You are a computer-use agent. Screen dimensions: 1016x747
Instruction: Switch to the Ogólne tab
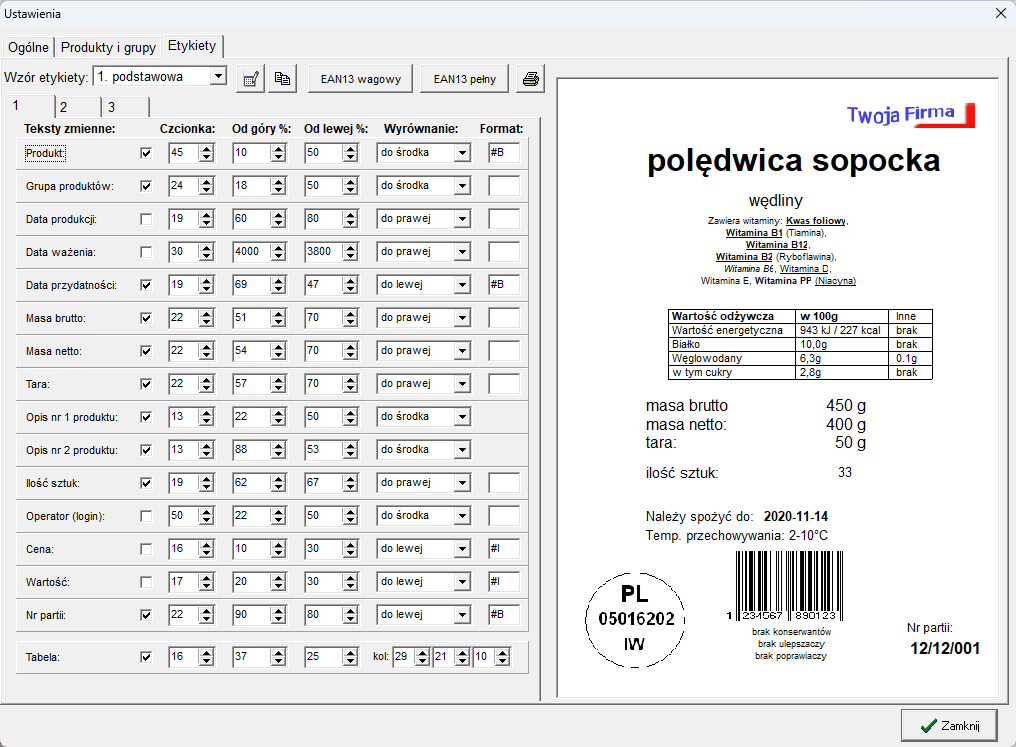(29, 47)
